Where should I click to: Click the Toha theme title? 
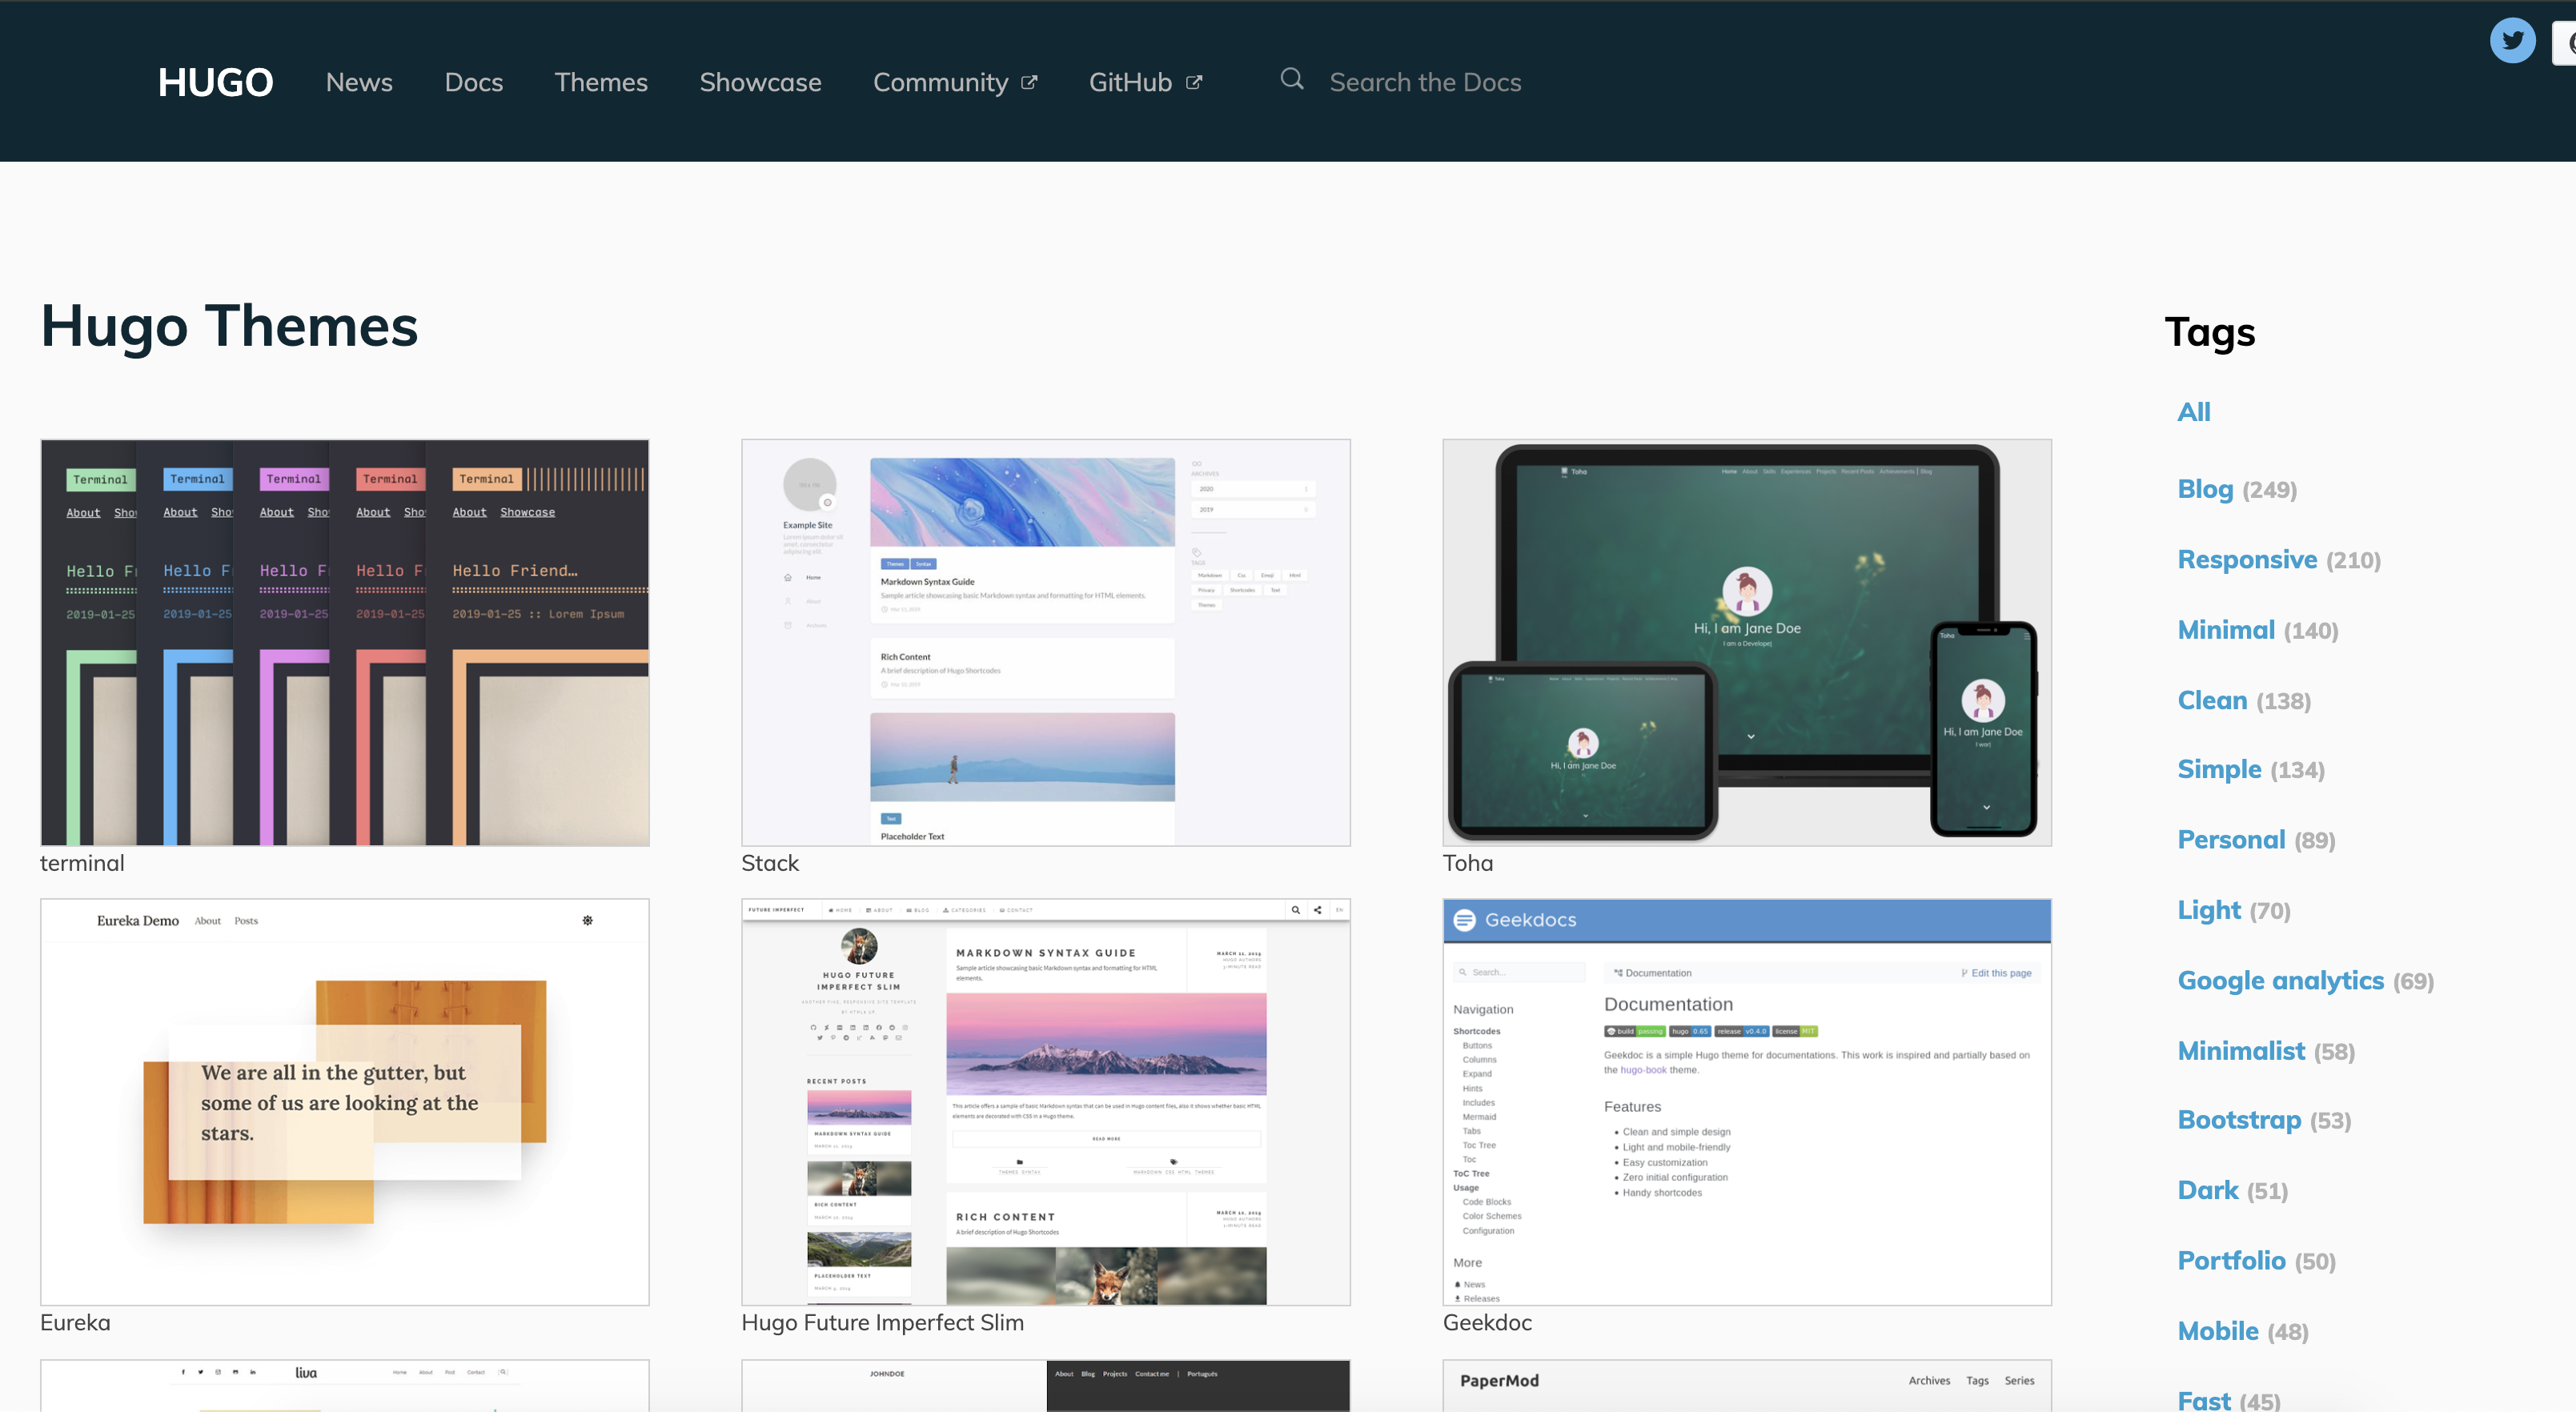pyautogui.click(x=1467, y=863)
